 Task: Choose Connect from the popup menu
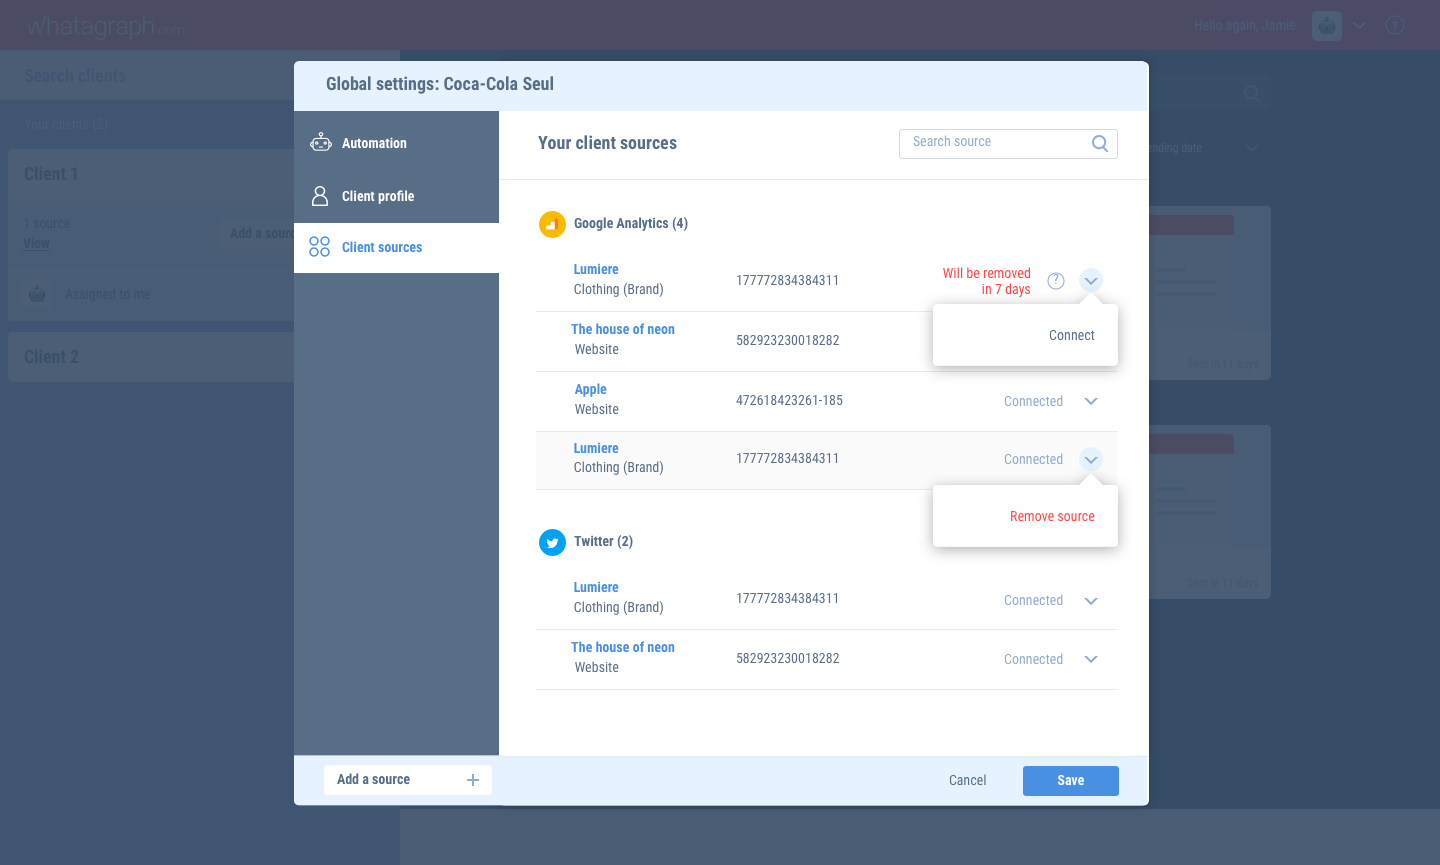(x=1072, y=335)
